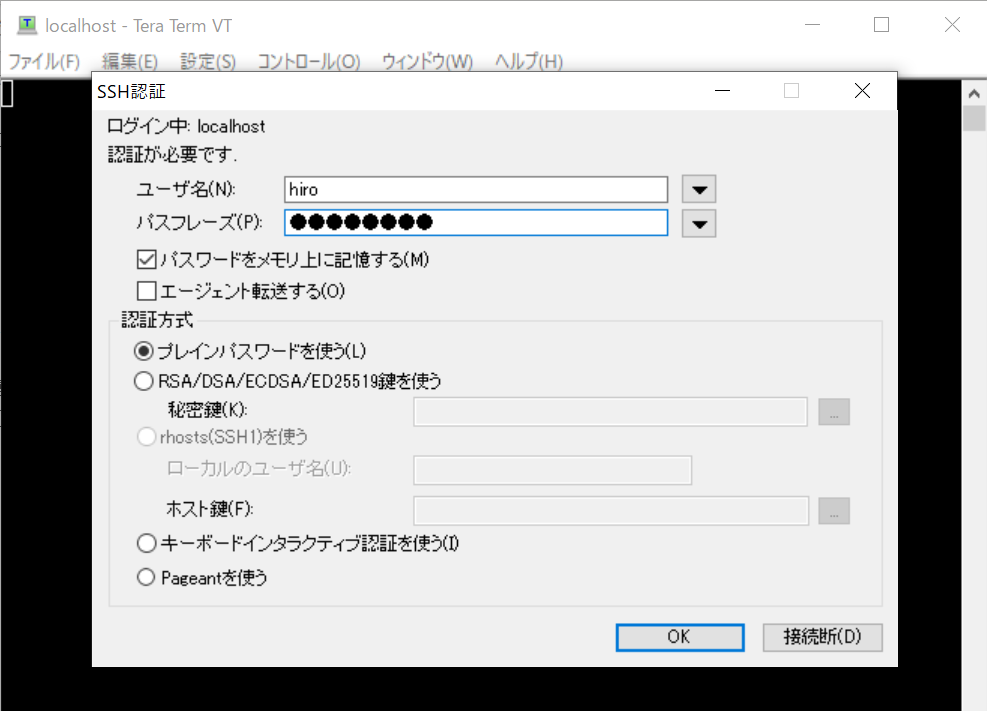Open the ヘルプ(H) menu

[x=530, y=61]
